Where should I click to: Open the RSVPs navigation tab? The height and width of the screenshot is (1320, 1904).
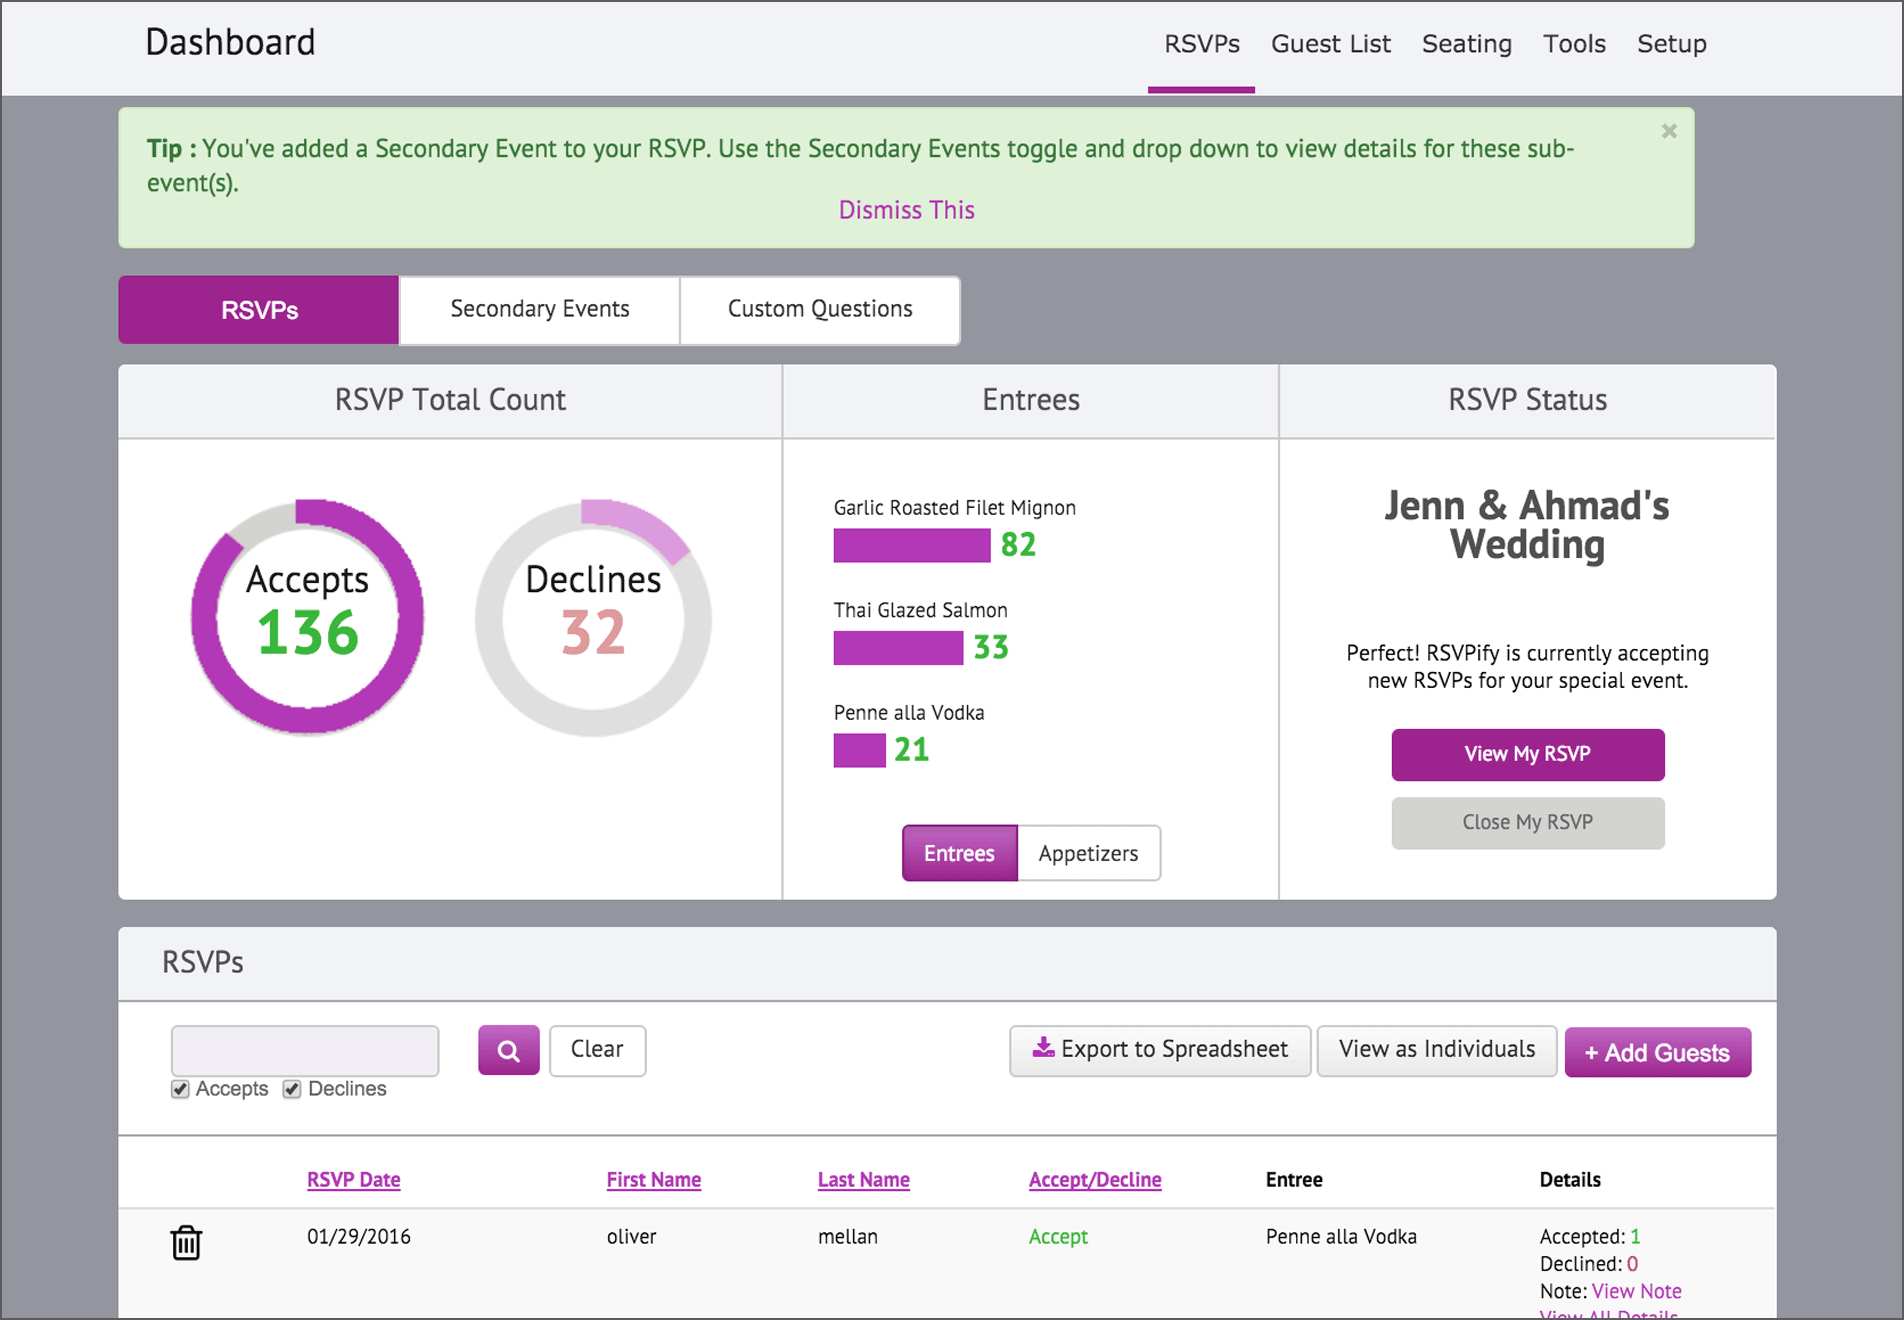click(x=1202, y=44)
